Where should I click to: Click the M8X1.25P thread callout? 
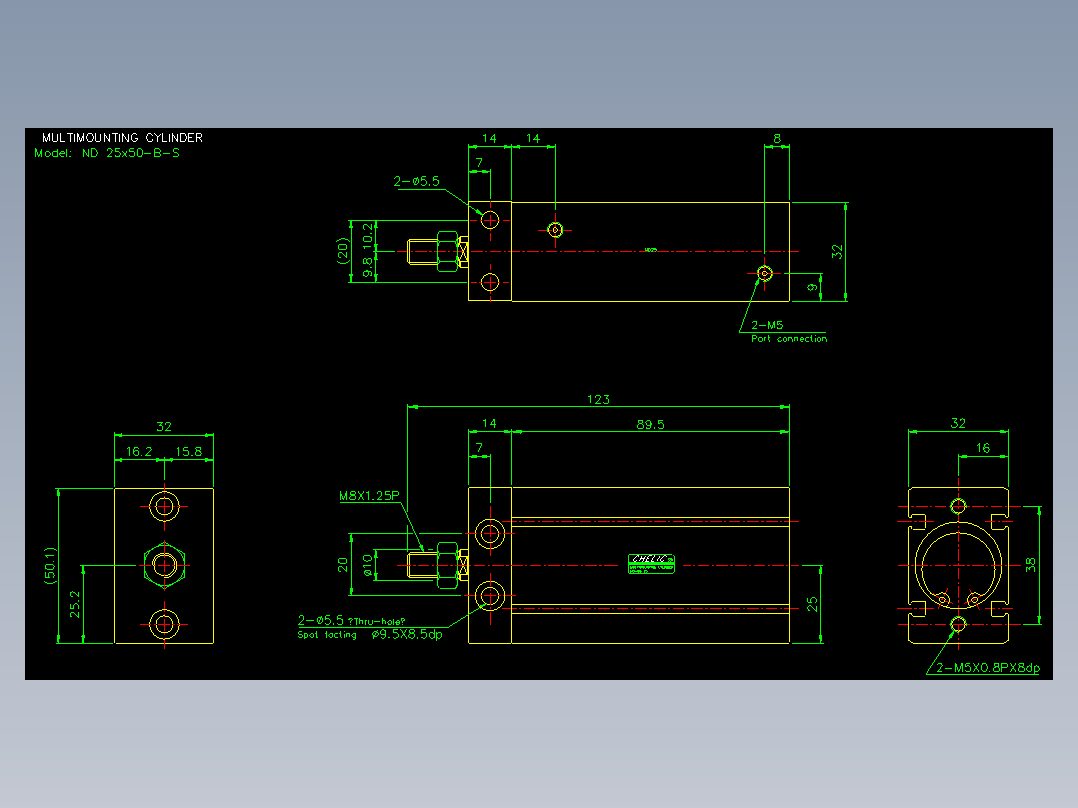tap(369, 496)
